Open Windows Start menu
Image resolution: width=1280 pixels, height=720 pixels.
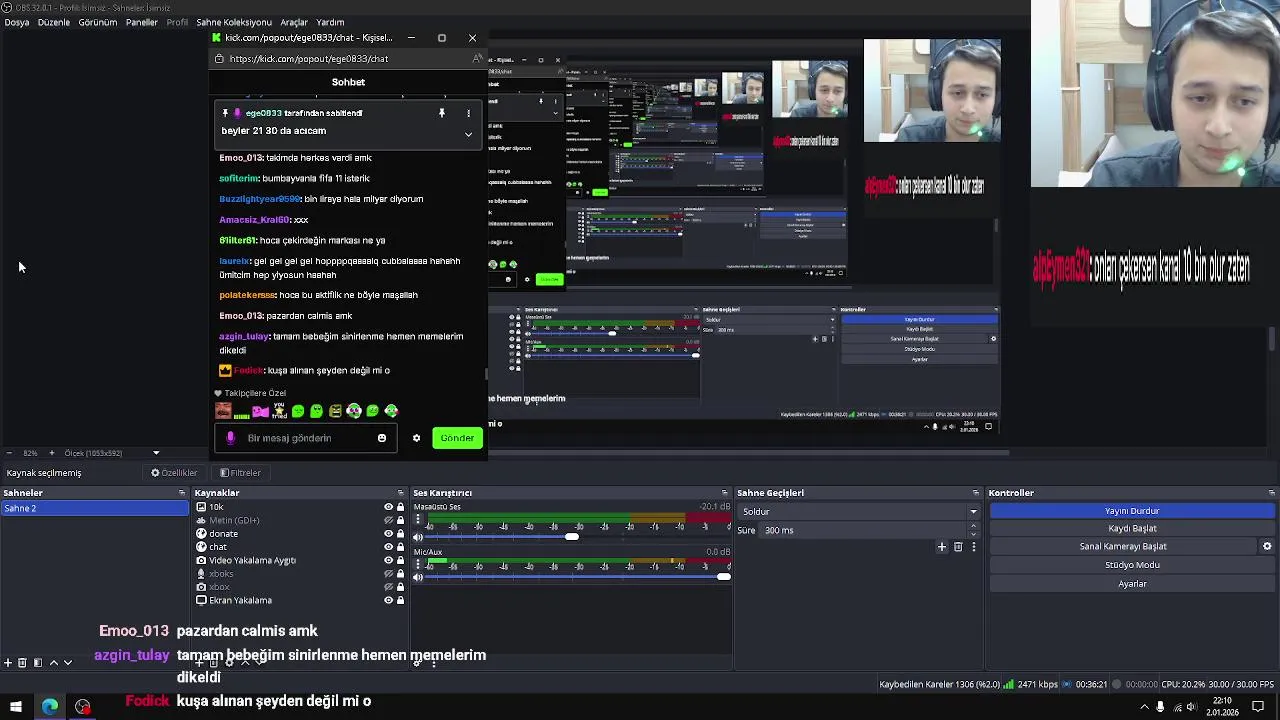click(15, 707)
